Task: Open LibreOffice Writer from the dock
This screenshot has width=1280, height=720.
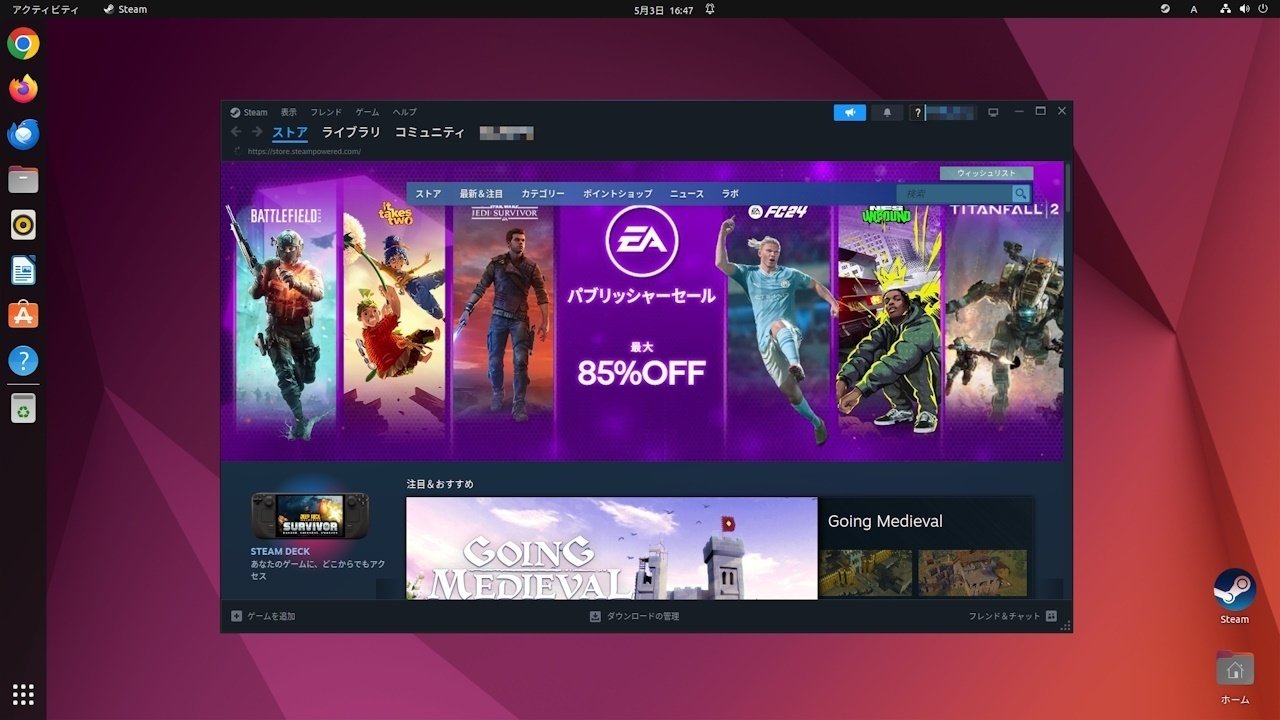Action: (x=23, y=270)
